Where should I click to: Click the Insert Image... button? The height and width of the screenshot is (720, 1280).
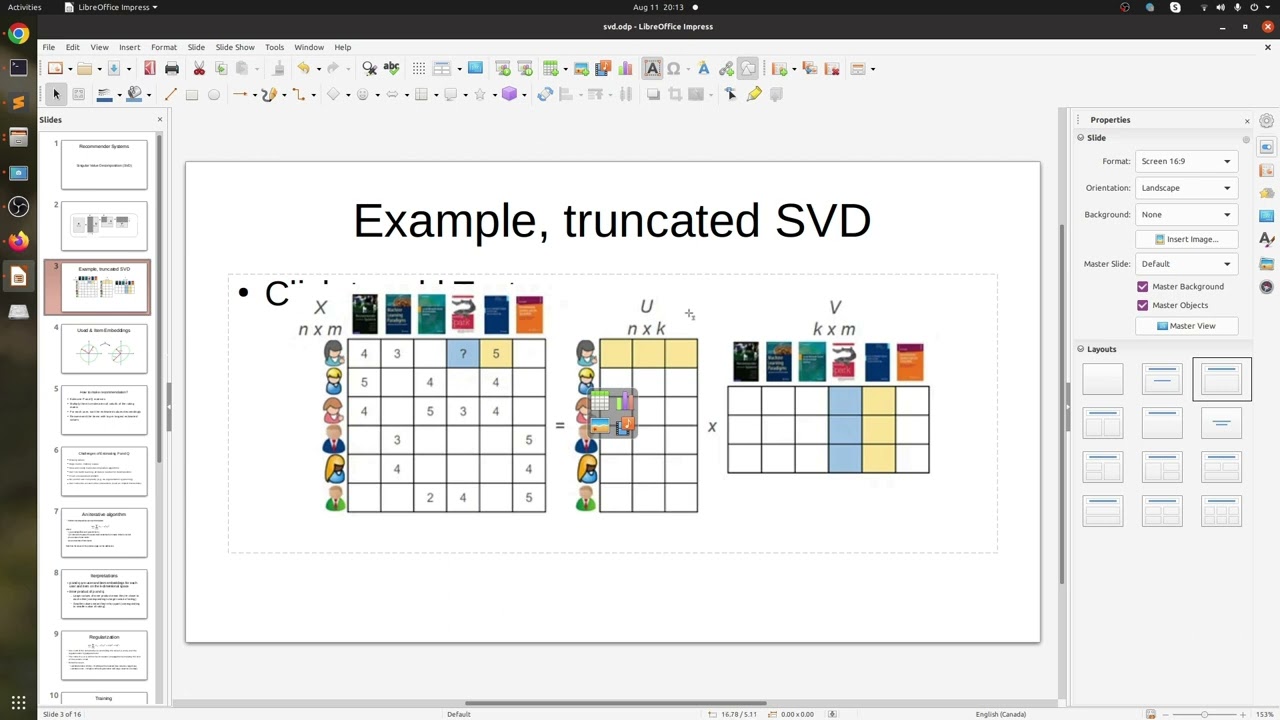(1186, 239)
